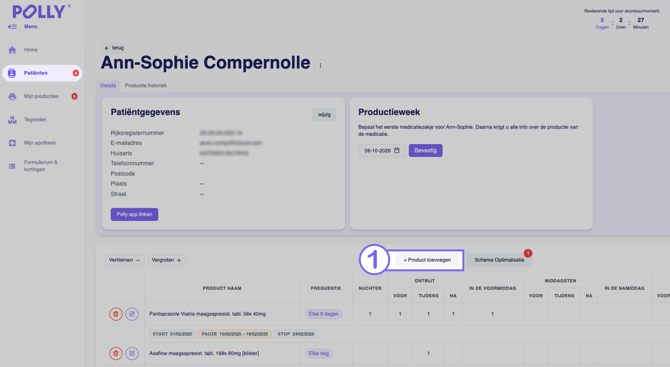
Task: Click the Rijksregisternummer label
Action: [137, 133]
